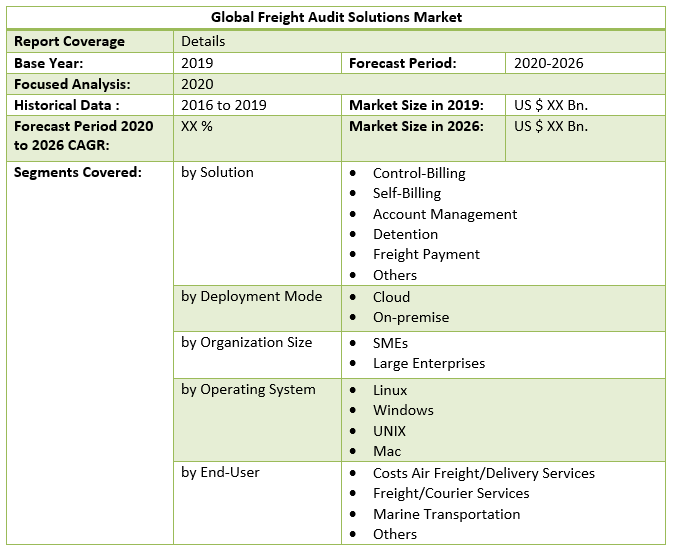
Task: Select Historical Data 2016 to 2019 cell
Action: [226, 105]
